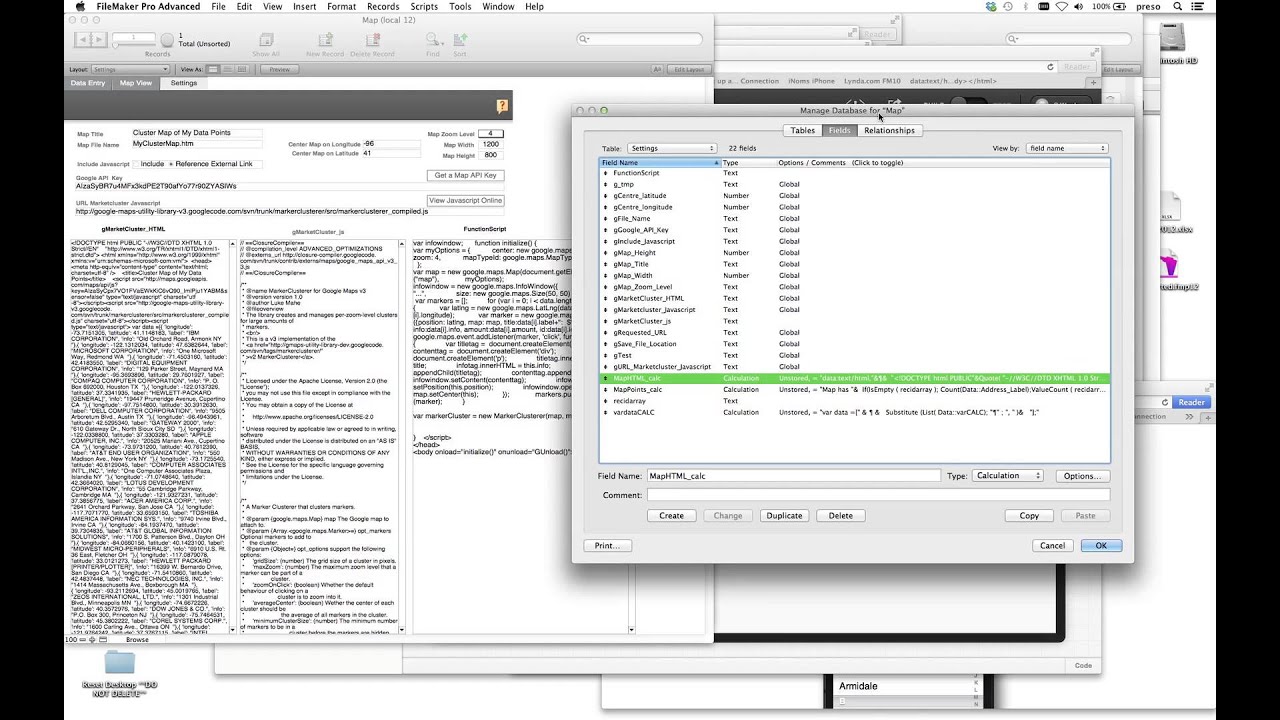Click Cancel in Manage Database dialog
Screen dimensions: 1280x720
pos(1052,546)
